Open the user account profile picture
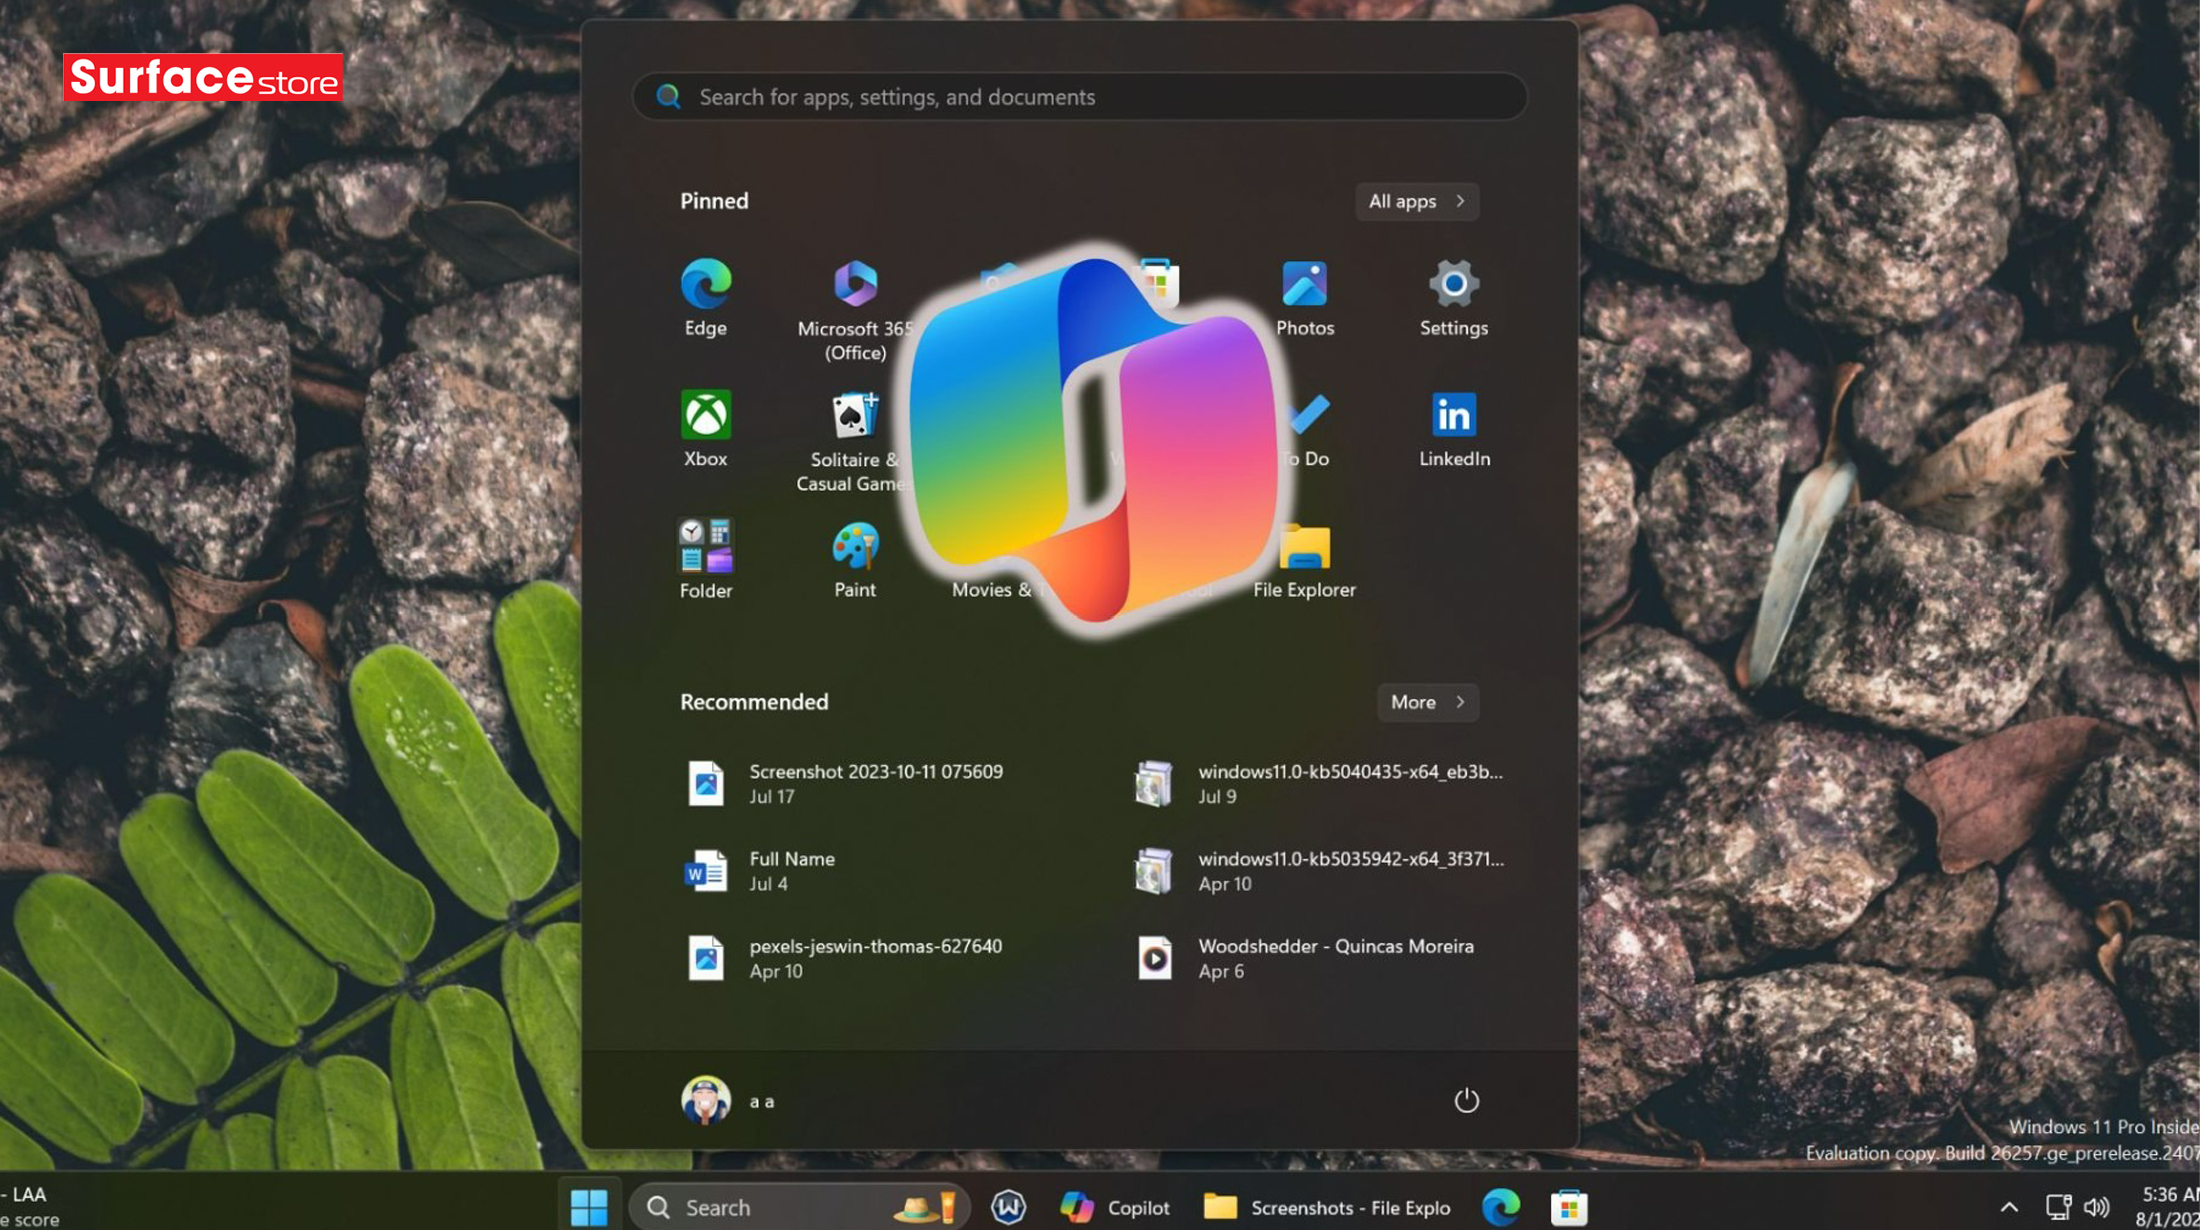 (707, 1099)
